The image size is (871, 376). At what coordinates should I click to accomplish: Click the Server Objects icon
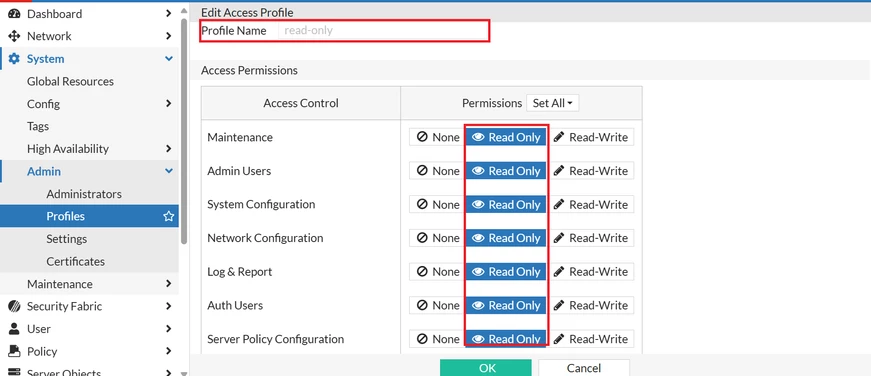click(x=14, y=372)
